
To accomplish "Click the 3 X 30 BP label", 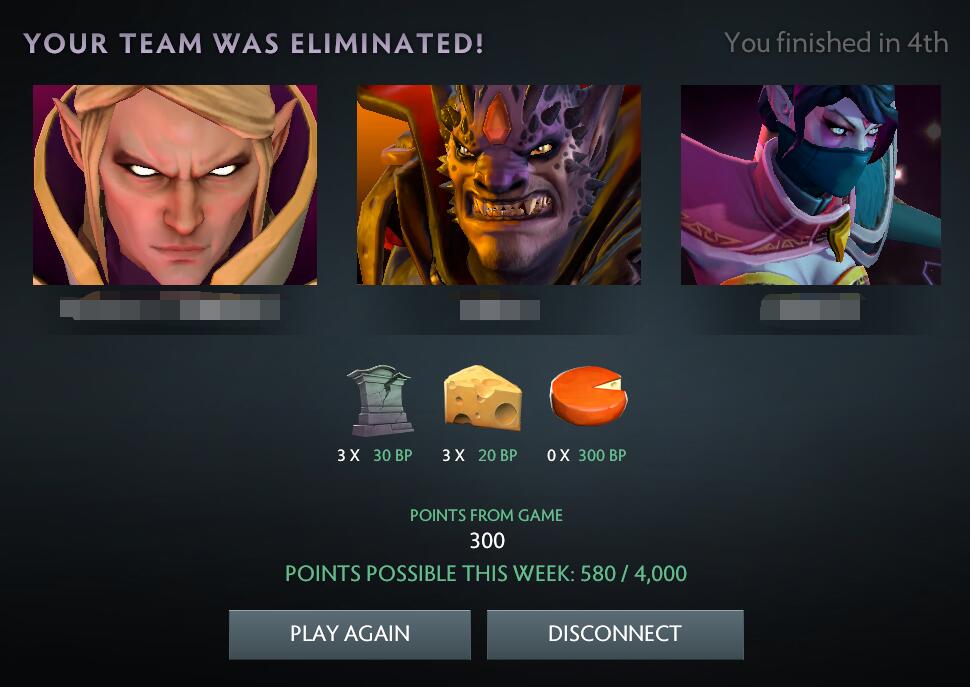I will [374, 456].
